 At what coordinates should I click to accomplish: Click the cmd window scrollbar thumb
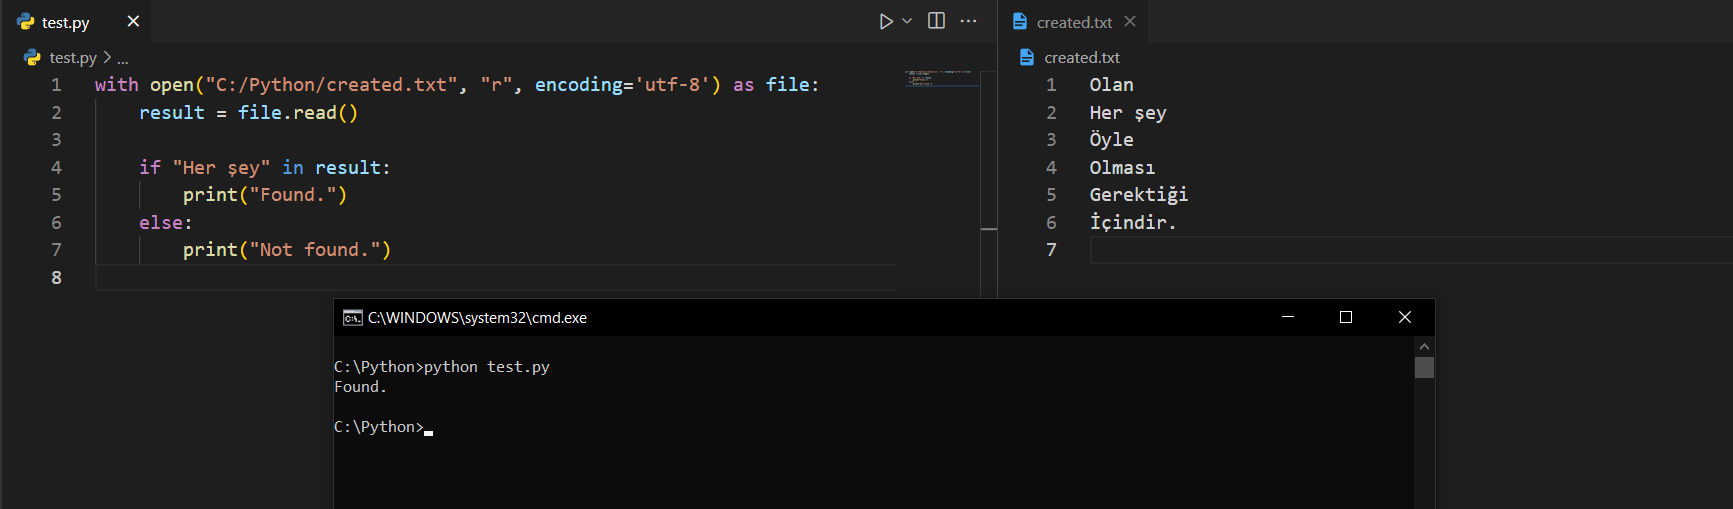(1424, 367)
